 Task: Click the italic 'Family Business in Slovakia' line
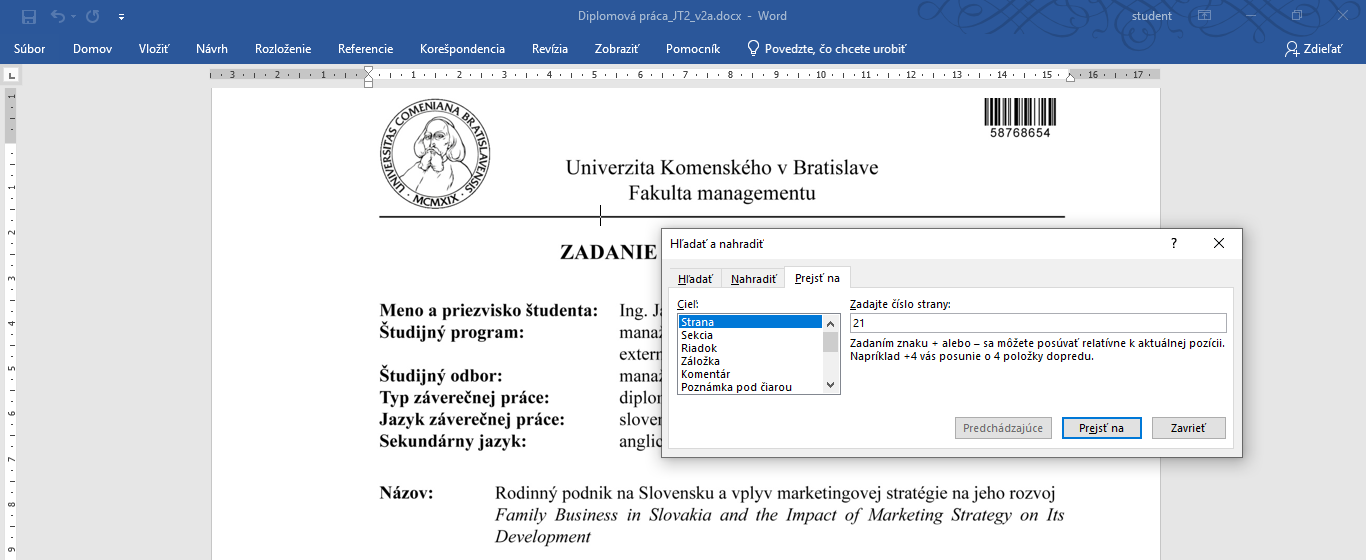tap(780, 515)
